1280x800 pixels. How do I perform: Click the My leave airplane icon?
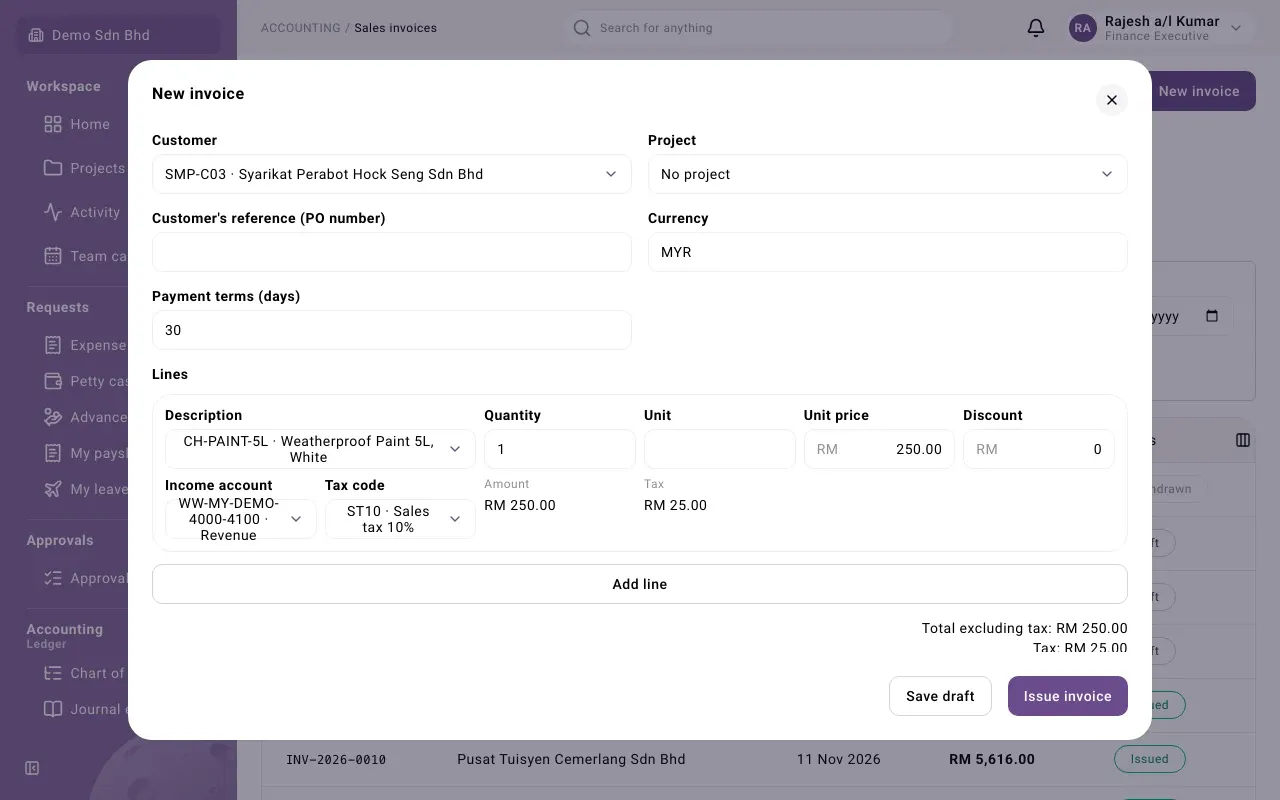coord(53,489)
